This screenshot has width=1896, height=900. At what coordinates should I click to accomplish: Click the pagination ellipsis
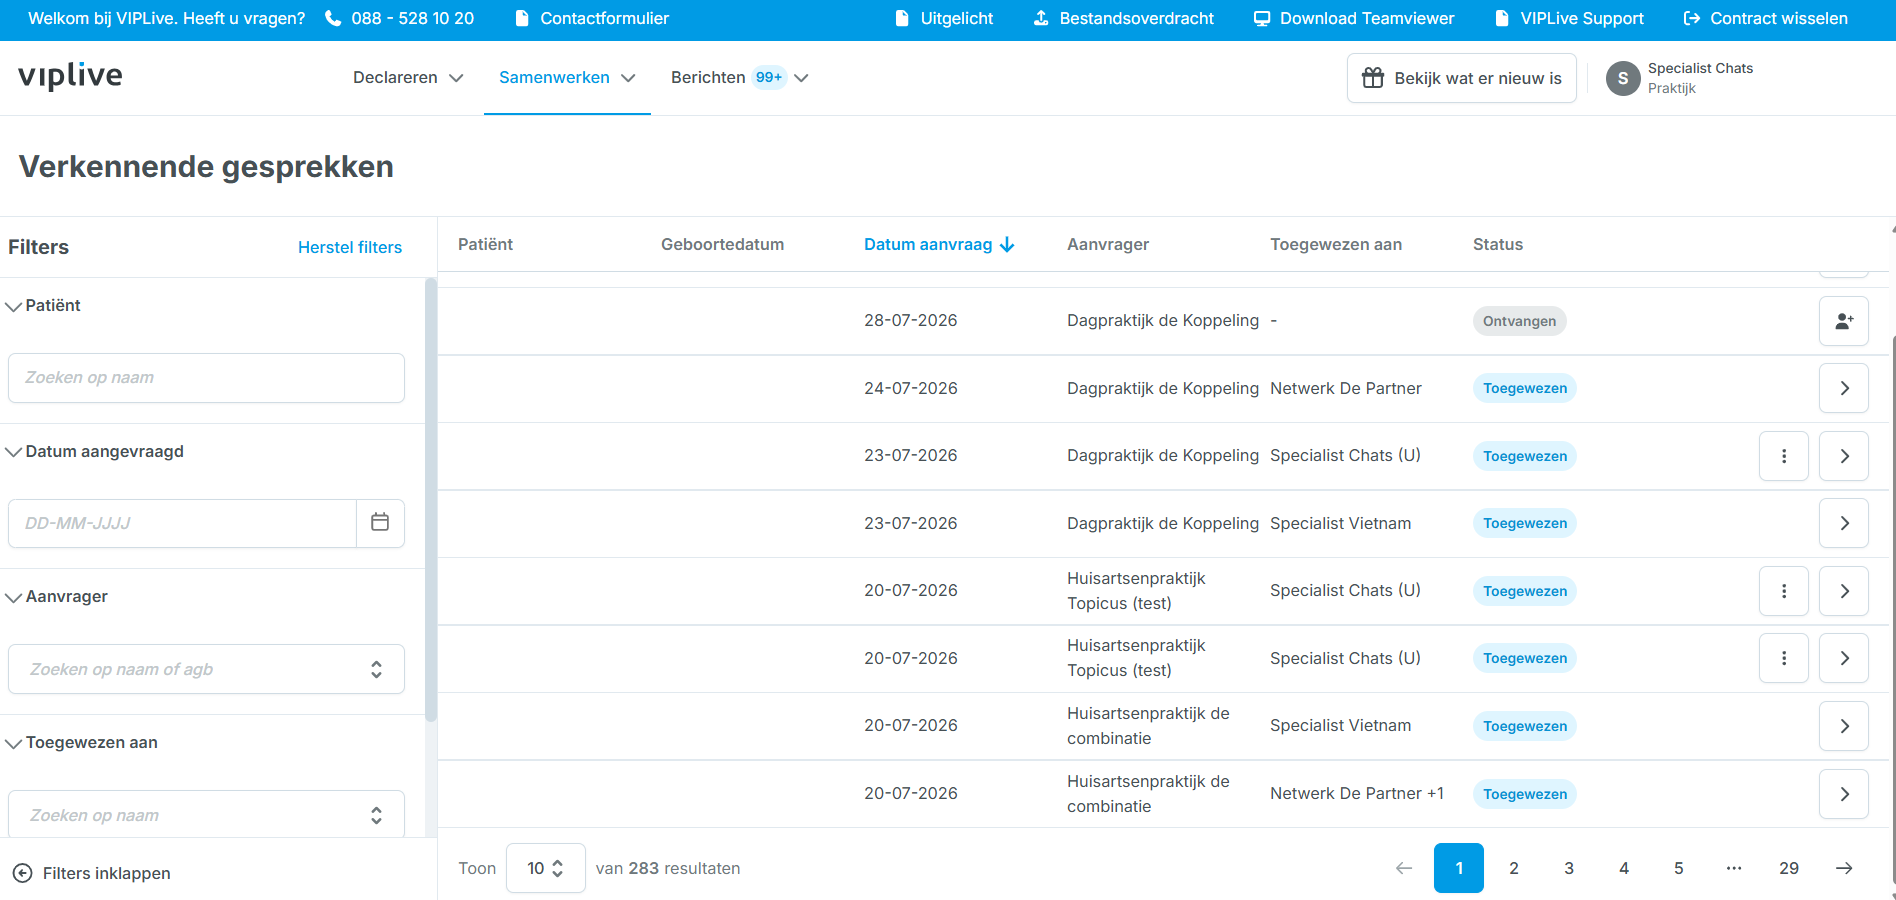pos(1734,868)
